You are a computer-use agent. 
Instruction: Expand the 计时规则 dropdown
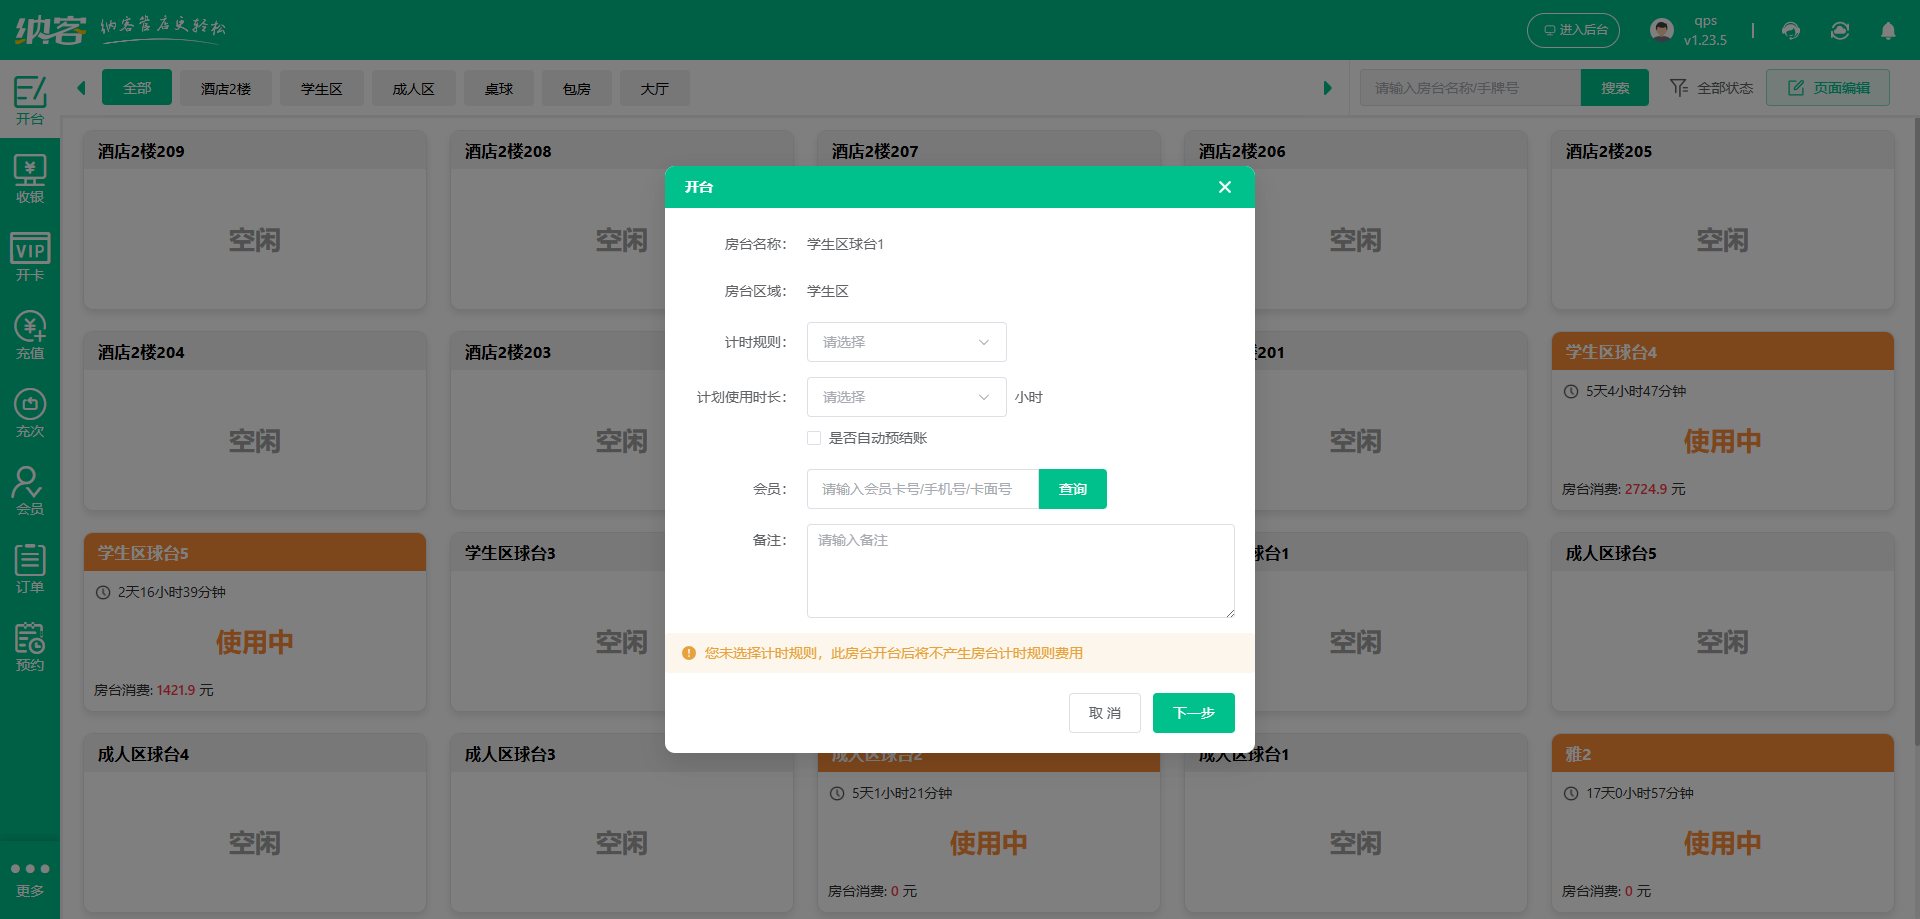906,342
